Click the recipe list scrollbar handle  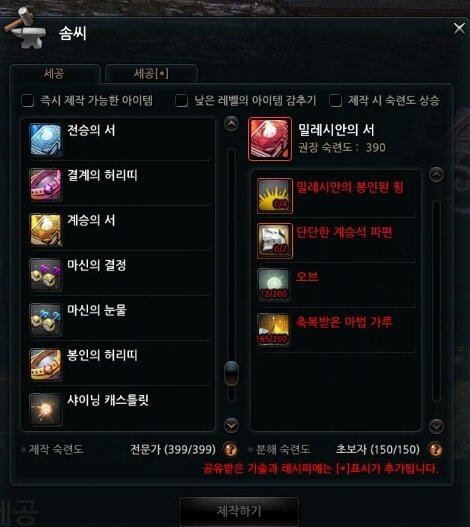(232, 373)
